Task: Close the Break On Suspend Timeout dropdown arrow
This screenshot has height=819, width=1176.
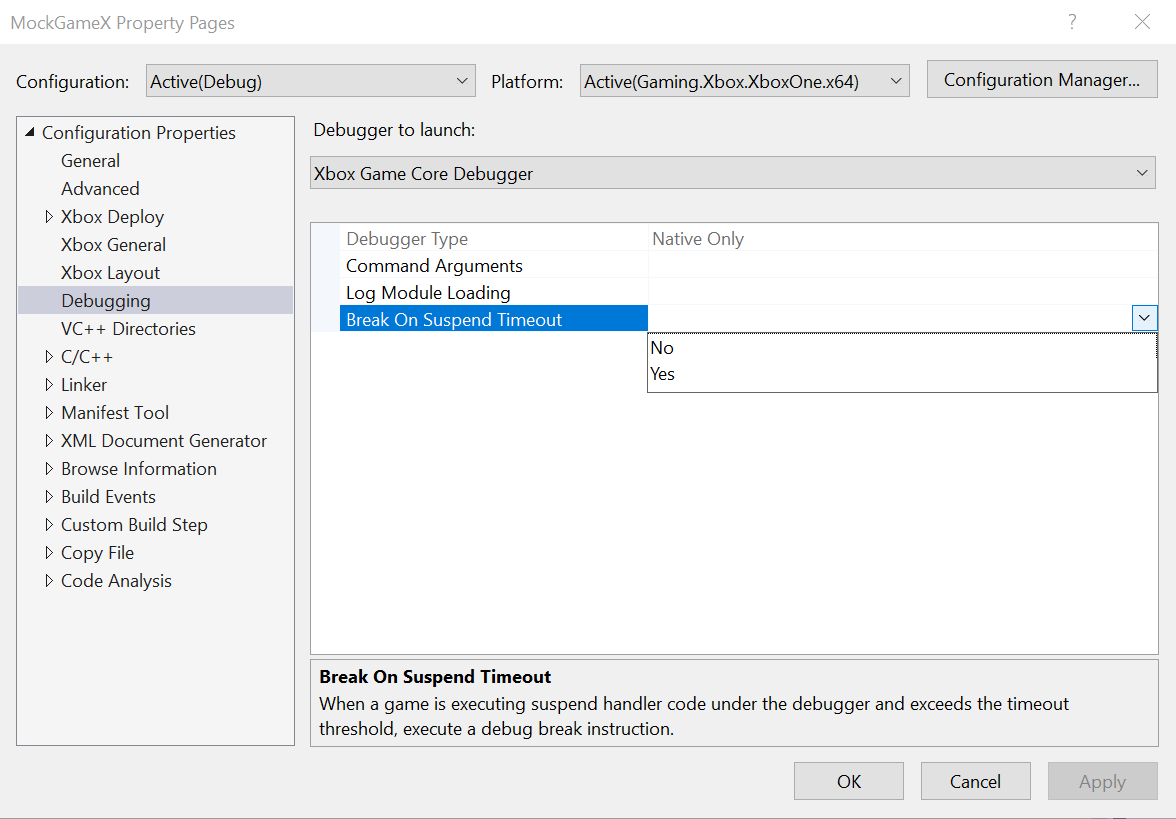Action: (x=1144, y=318)
